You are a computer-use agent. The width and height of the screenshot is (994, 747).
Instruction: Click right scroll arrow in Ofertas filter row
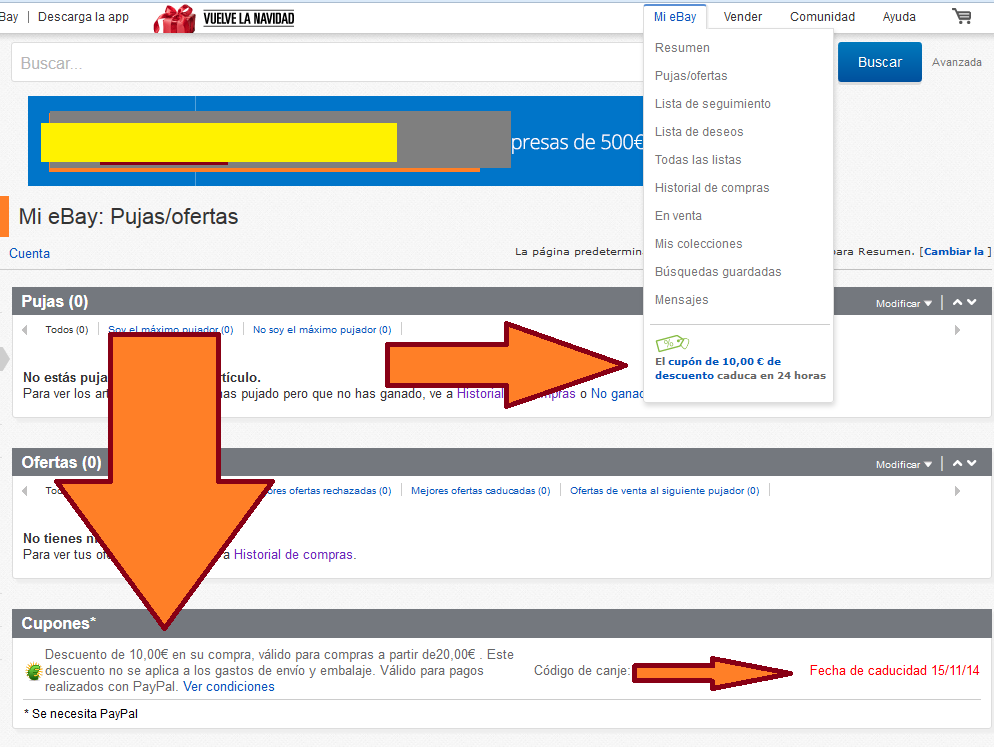click(957, 491)
